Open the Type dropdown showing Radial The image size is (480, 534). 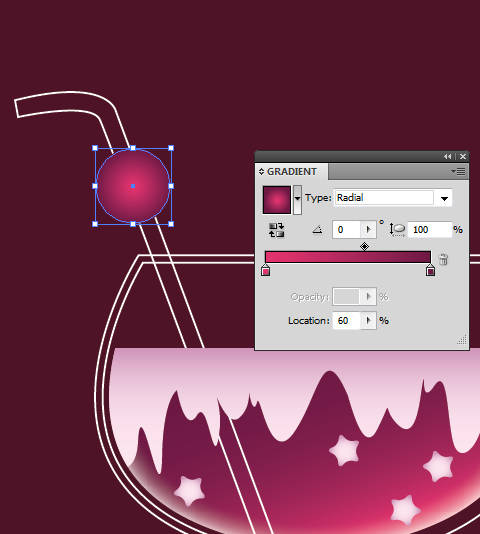pos(393,198)
